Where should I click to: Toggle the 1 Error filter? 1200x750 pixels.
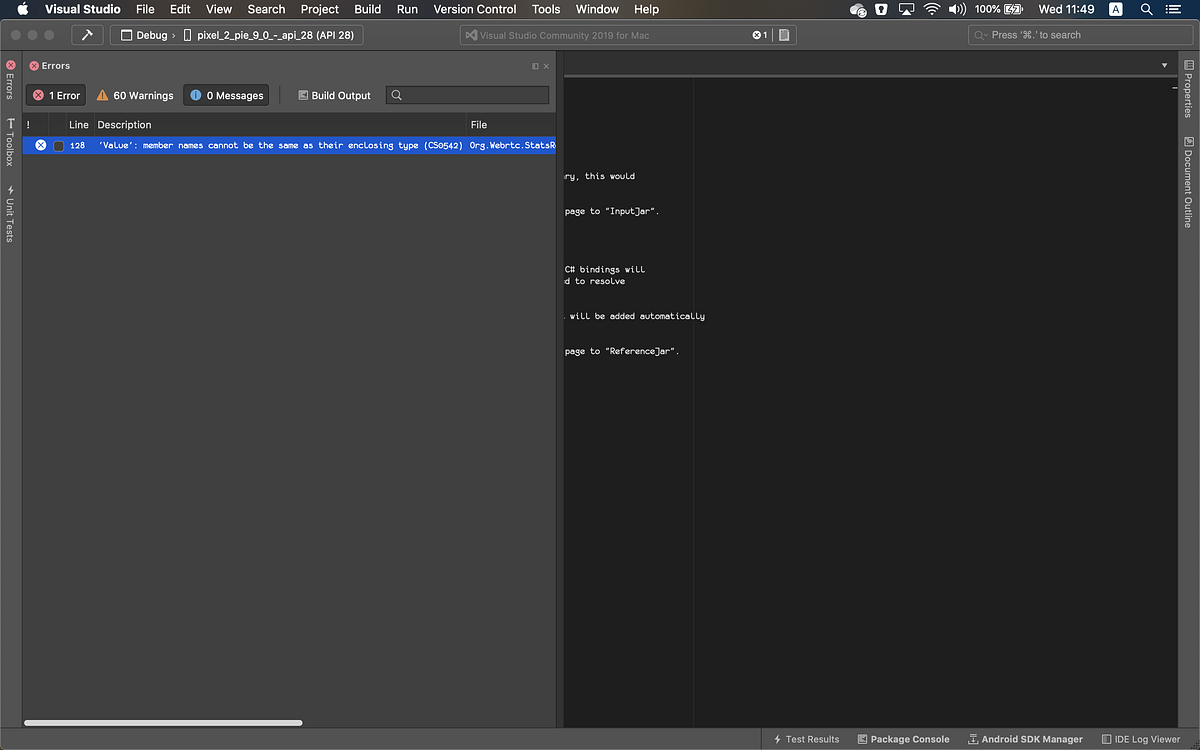click(56, 95)
